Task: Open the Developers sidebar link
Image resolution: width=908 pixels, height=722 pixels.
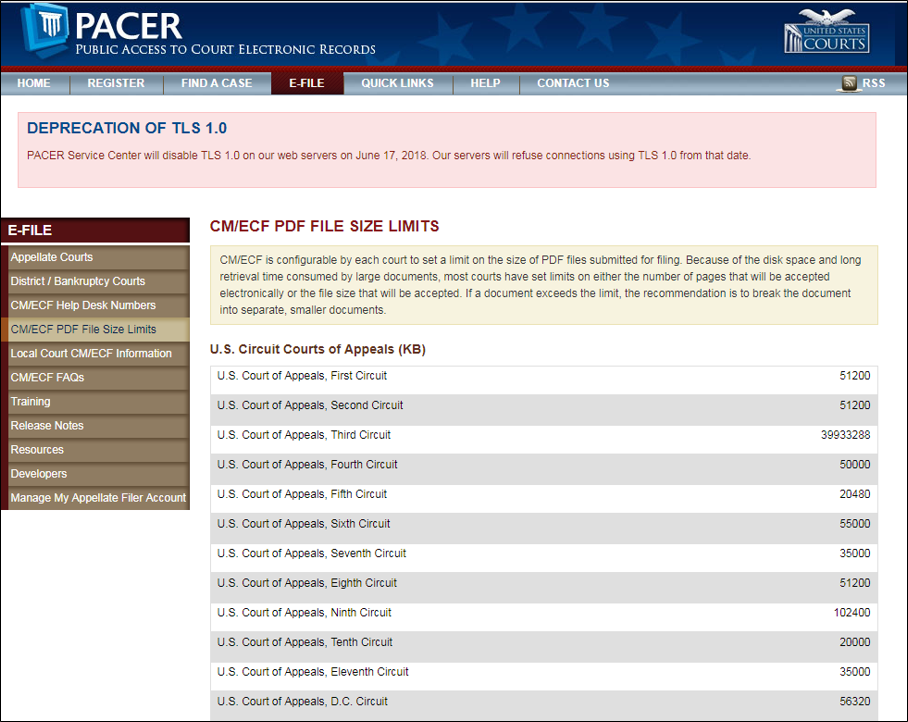Action: click(x=98, y=474)
